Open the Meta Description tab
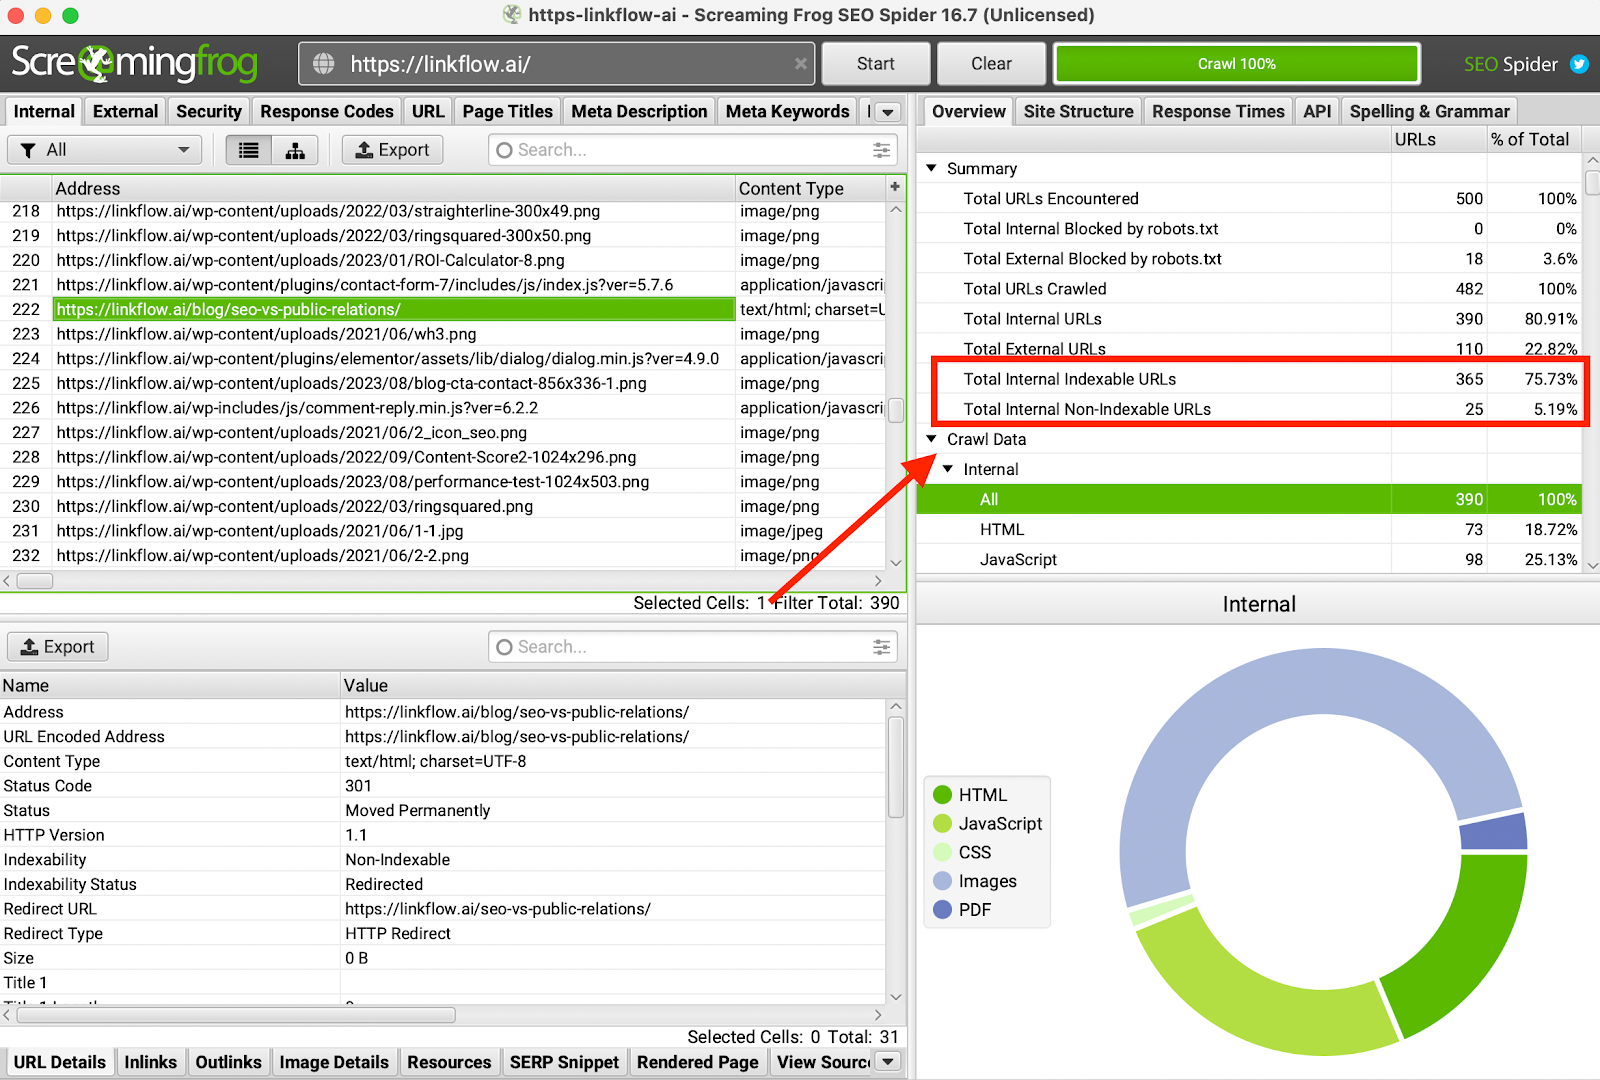Image resolution: width=1600 pixels, height=1080 pixels. click(x=639, y=111)
